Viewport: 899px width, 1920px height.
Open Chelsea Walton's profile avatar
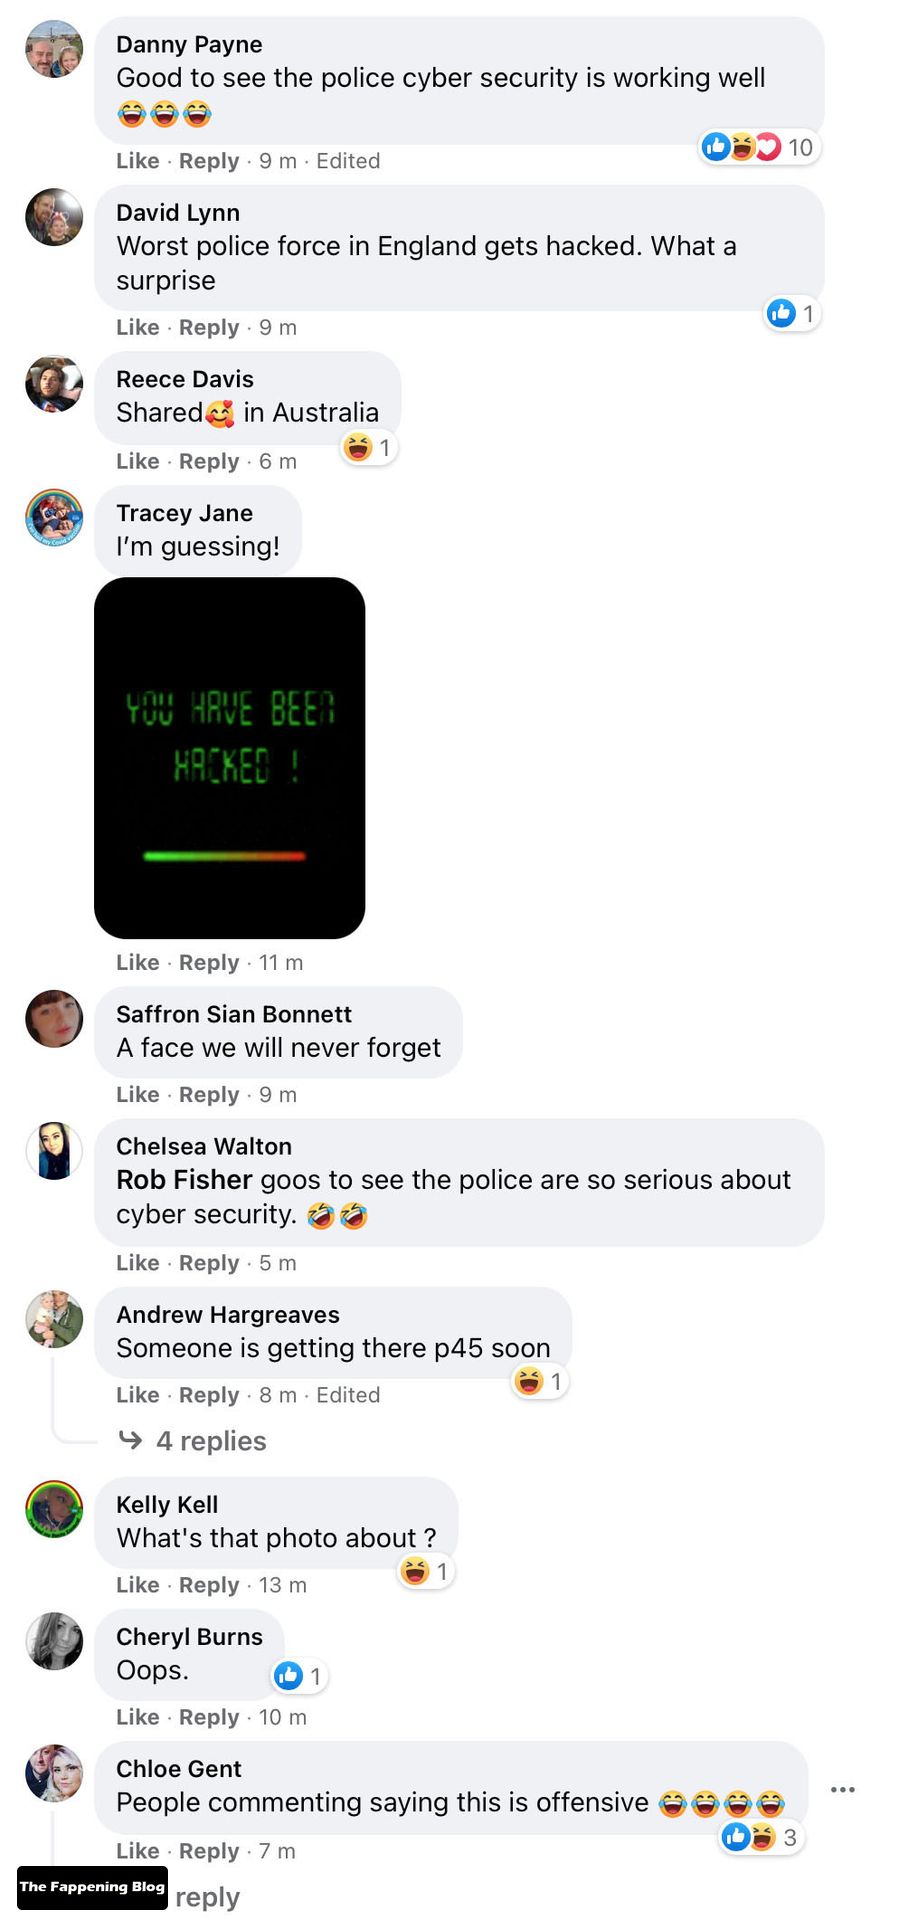coord(54,1150)
